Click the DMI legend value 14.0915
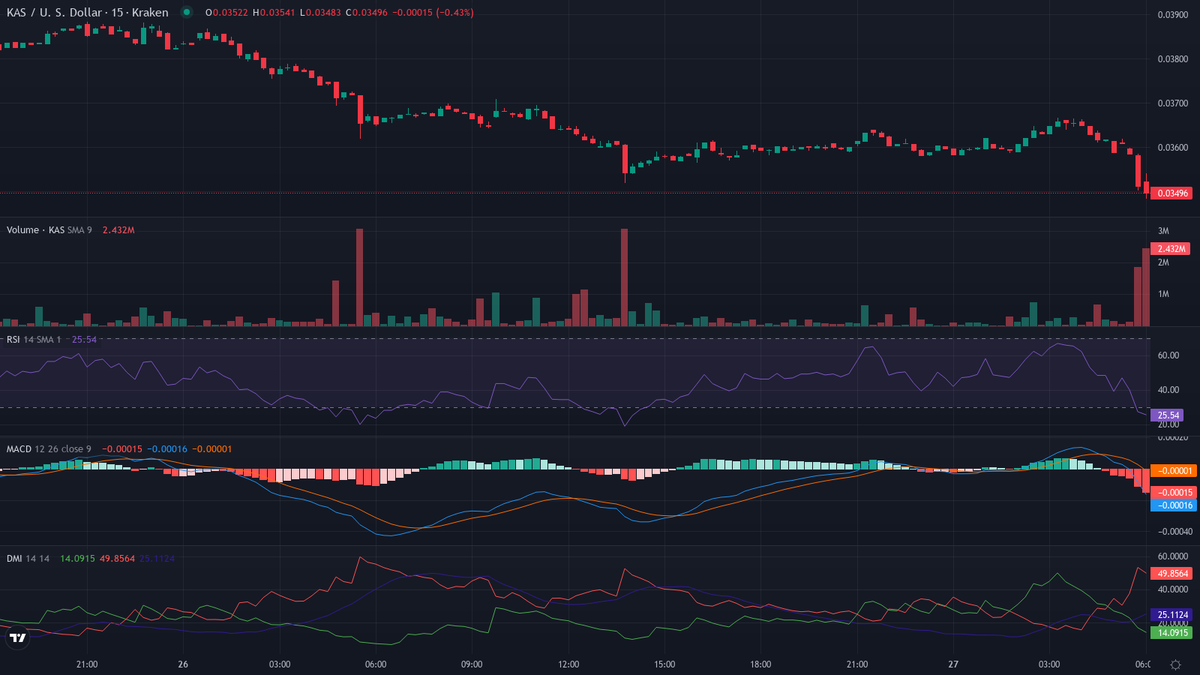 pyautogui.click(x=77, y=558)
